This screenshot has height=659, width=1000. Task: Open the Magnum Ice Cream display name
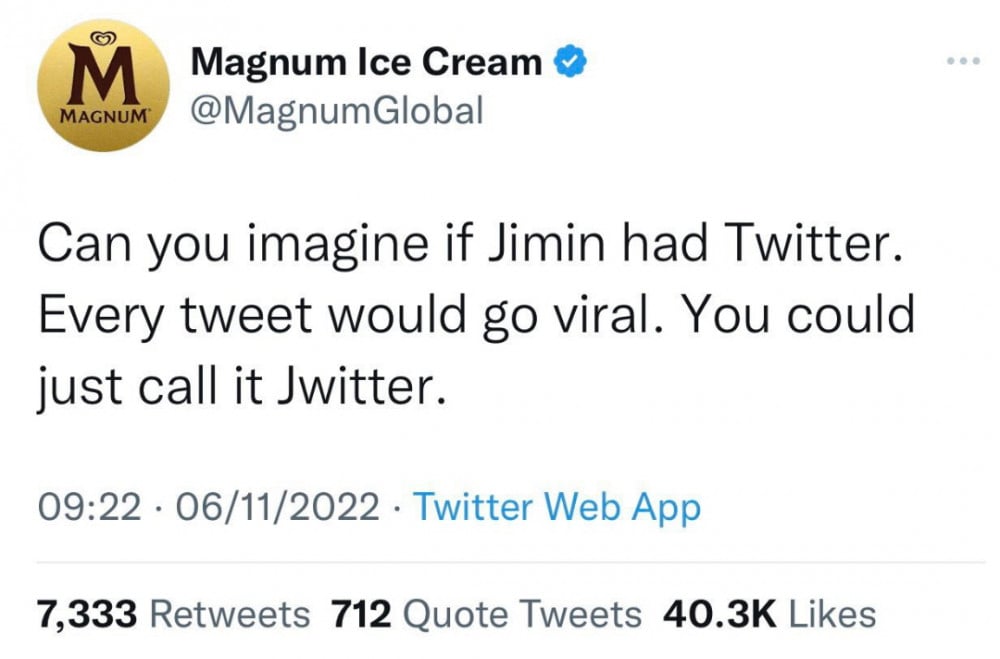[365, 64]
